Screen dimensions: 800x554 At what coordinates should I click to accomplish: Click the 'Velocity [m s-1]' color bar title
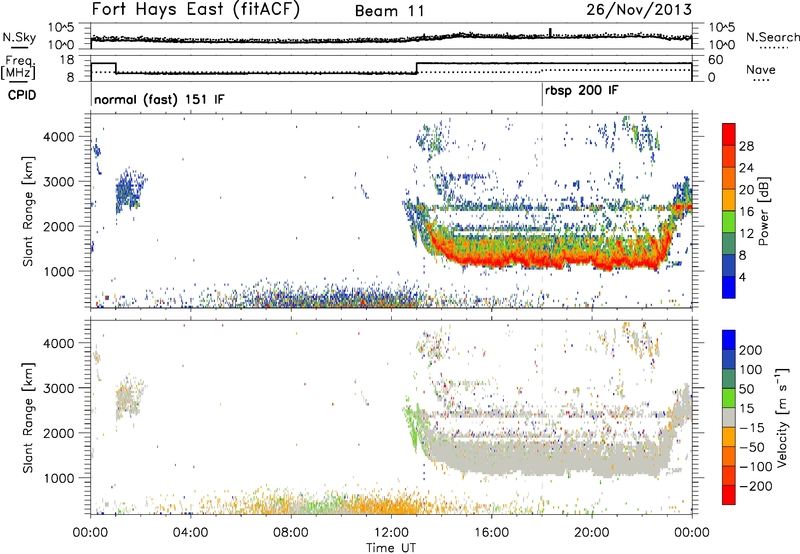point(783,417)
